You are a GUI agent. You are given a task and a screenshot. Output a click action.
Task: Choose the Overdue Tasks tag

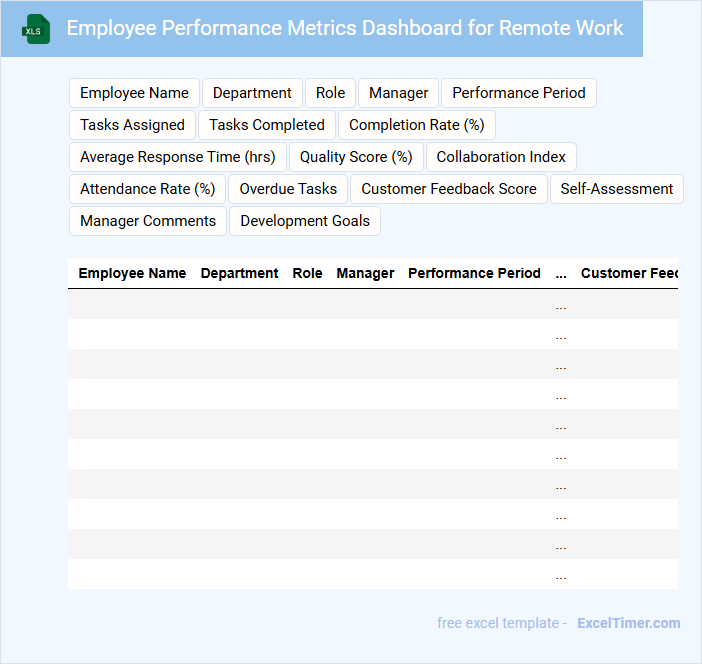pos(288,189)
